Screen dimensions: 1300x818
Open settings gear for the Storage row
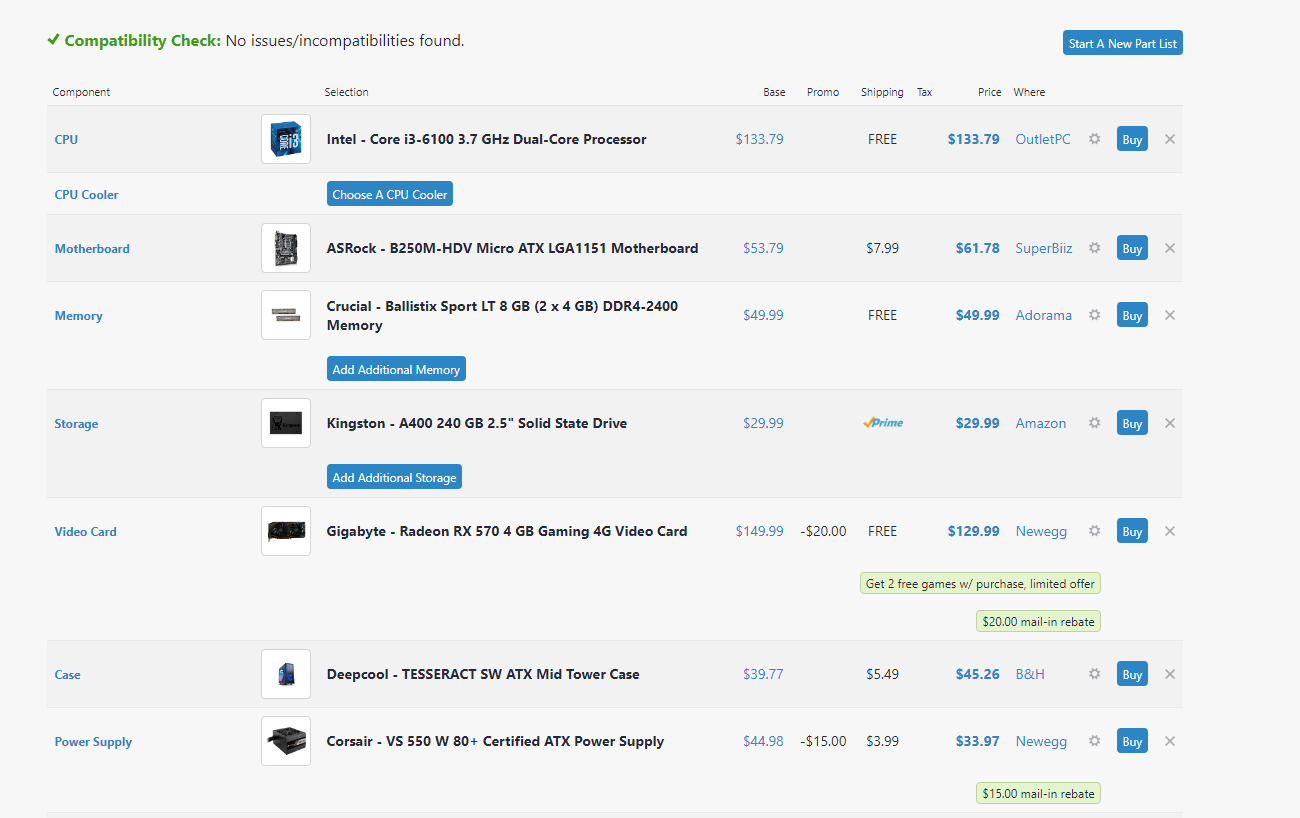click(1094, 423)
